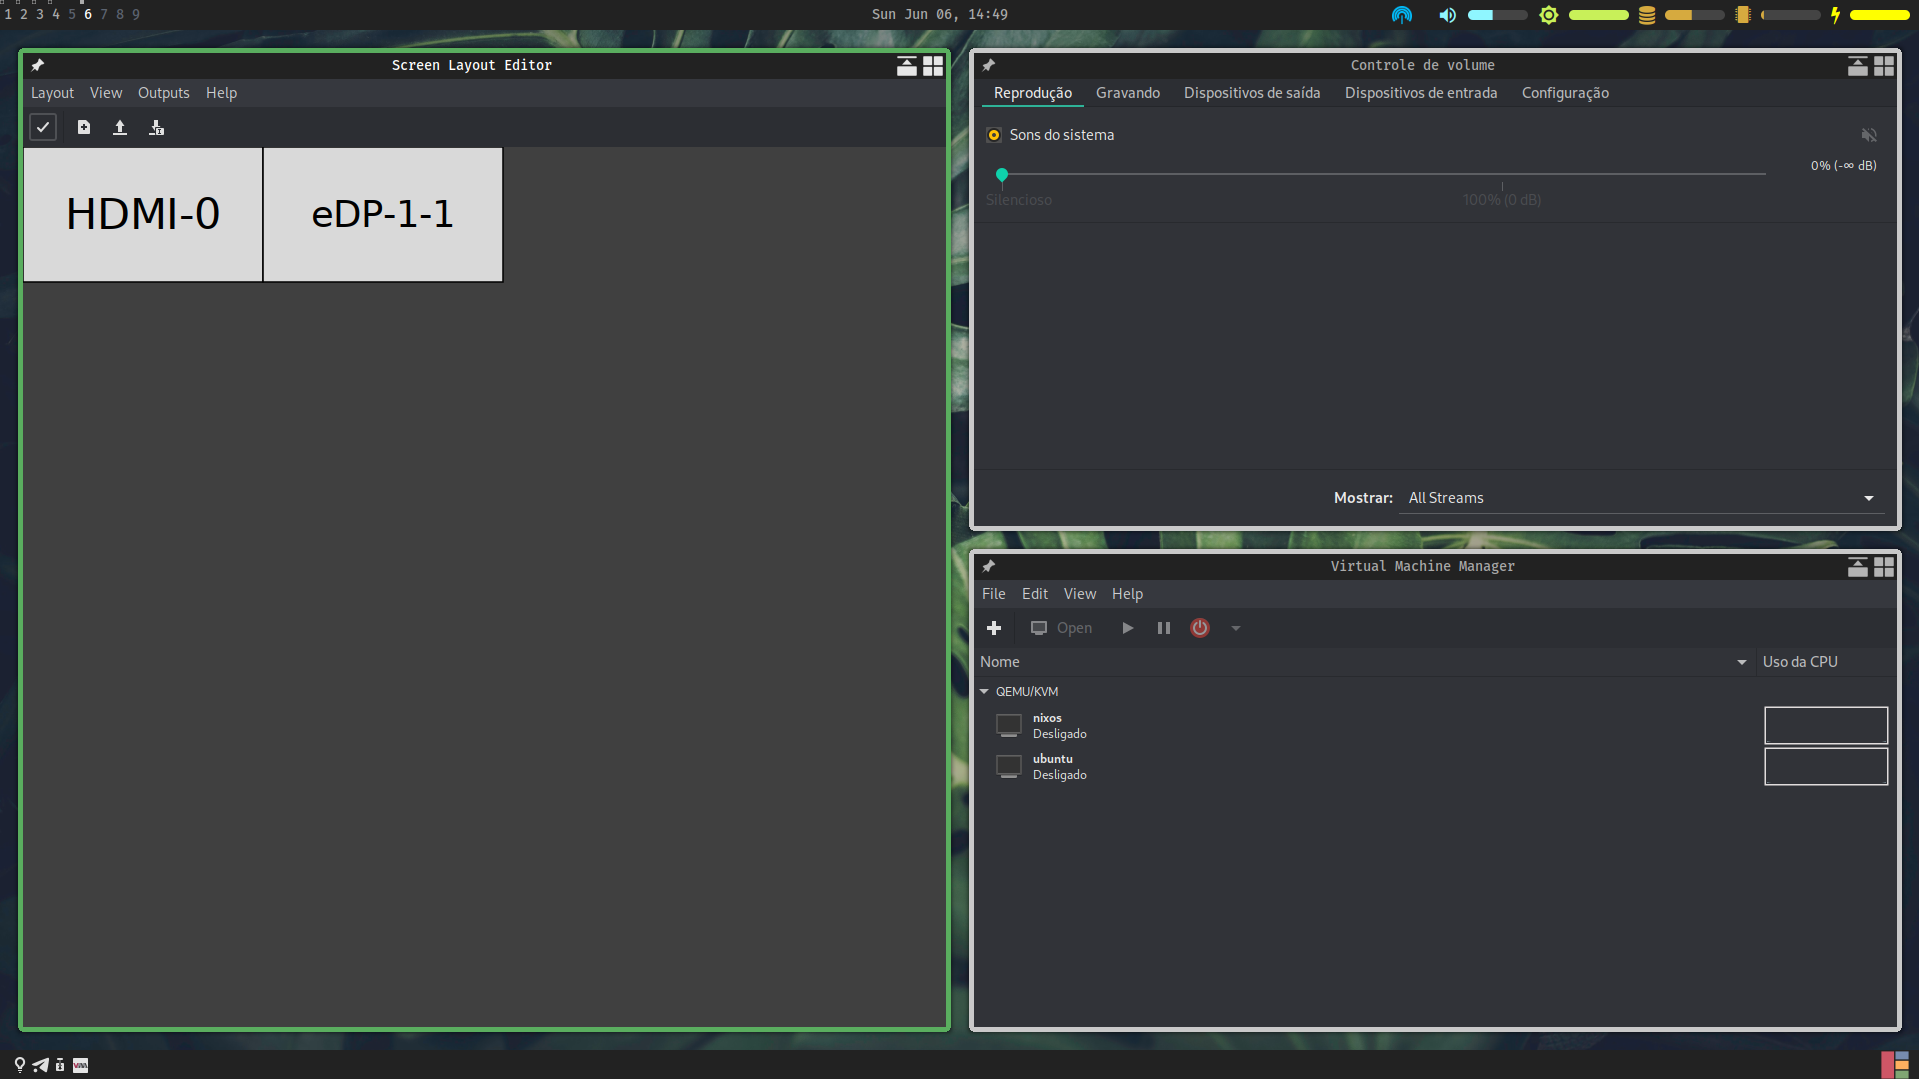The height and width of the screenshot is (1079, 1919).
Task: Select the ubuntu virtual machine
Action: tap(1436, 767)
